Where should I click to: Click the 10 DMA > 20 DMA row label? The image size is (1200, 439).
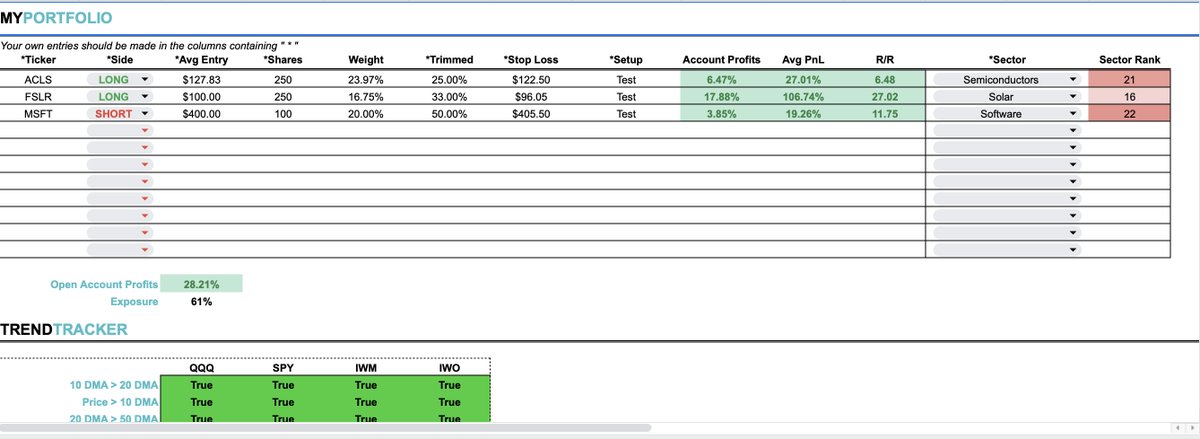pos(114,385)
